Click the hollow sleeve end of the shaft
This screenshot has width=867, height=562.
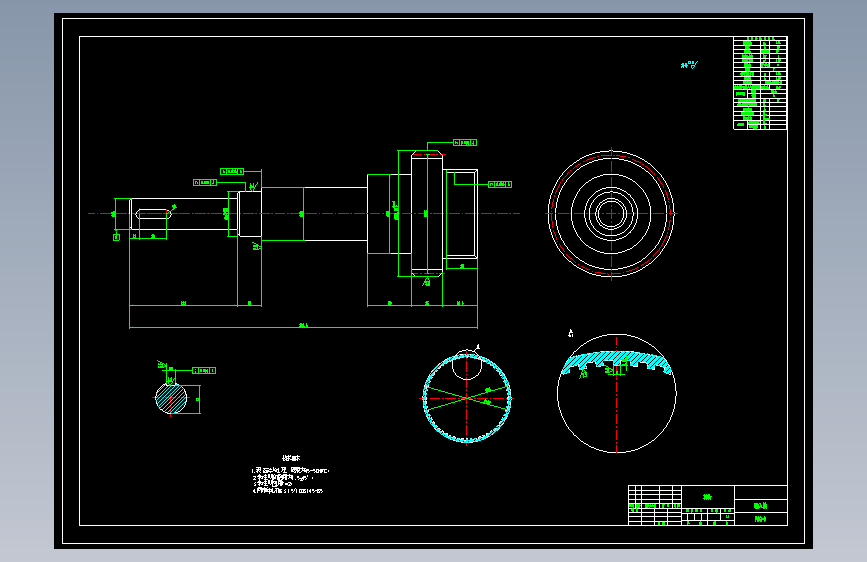(x=460, y=214)
